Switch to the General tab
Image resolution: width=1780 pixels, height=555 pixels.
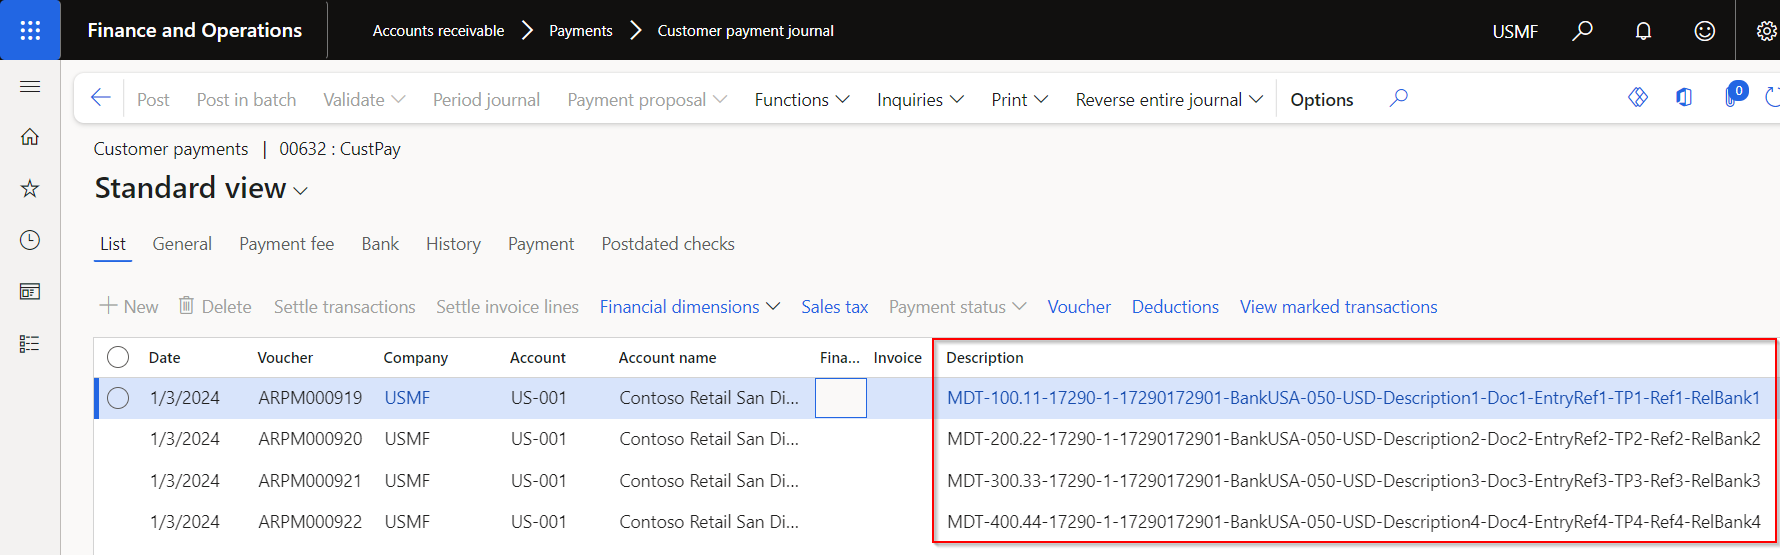[x=182, y=244]
